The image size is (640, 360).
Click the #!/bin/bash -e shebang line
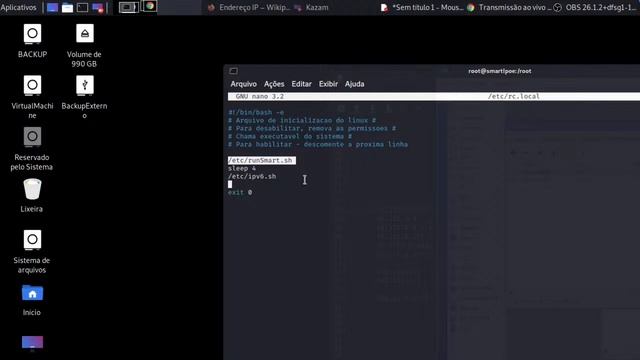pyautogui.click(x=256, y=112)
